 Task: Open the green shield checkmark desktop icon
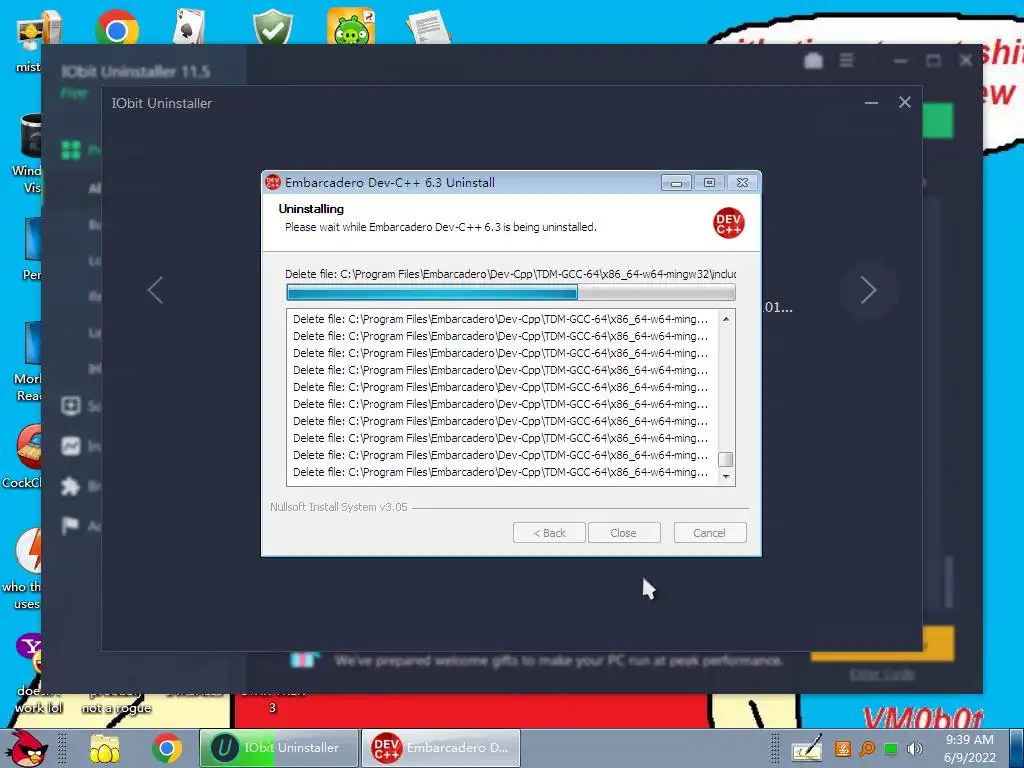pos(272,27)
